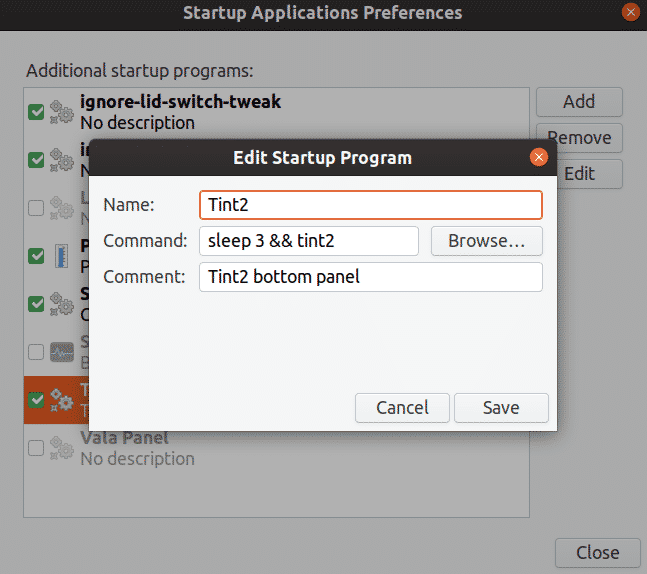Viewport: 647px width, 574px height.
Task: Uncheck the highlighted Tint2 entry checkbox
Action: (36, 400)
